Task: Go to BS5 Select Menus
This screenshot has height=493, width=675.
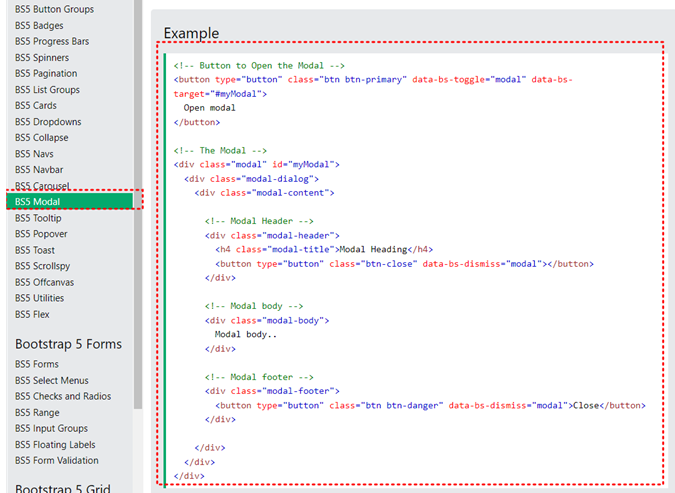Action: (x=52, y=381)
